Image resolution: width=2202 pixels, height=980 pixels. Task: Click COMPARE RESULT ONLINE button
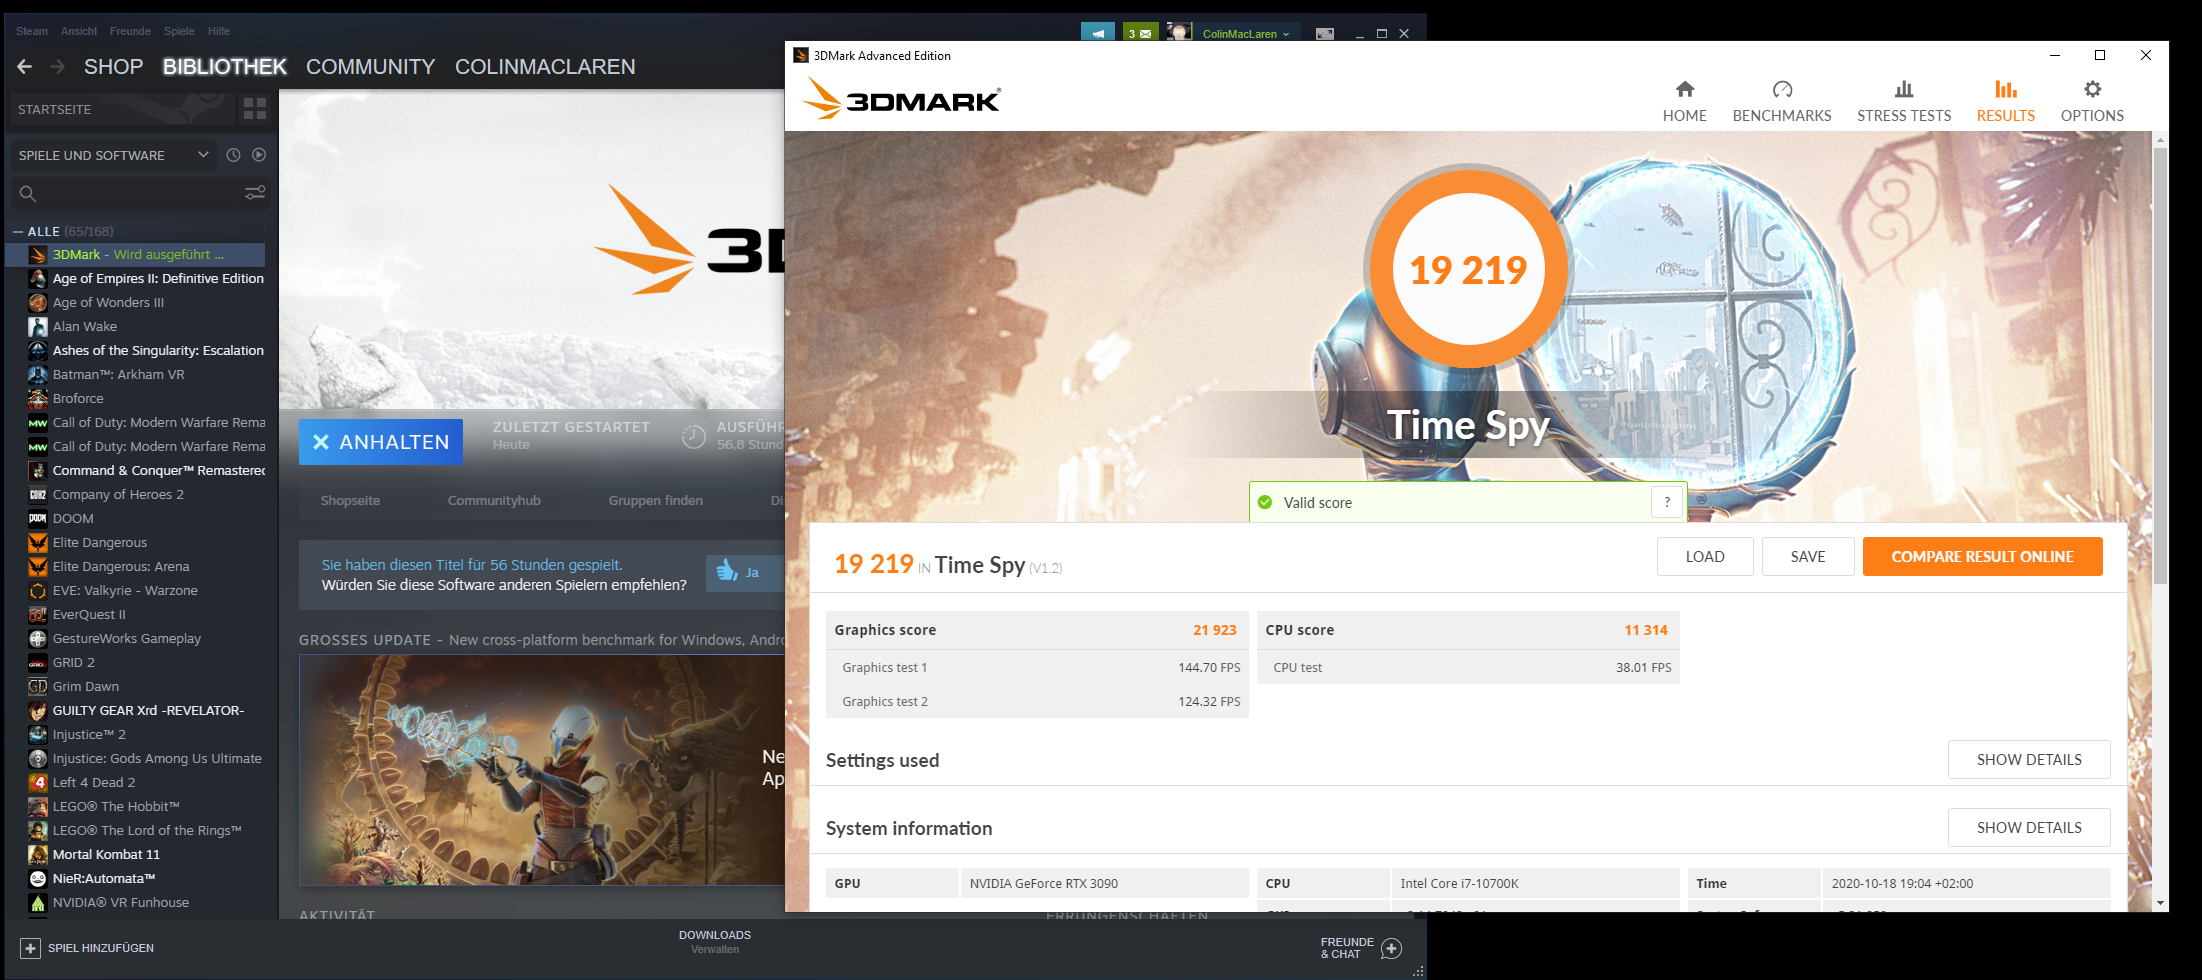tap(1982, 557)
